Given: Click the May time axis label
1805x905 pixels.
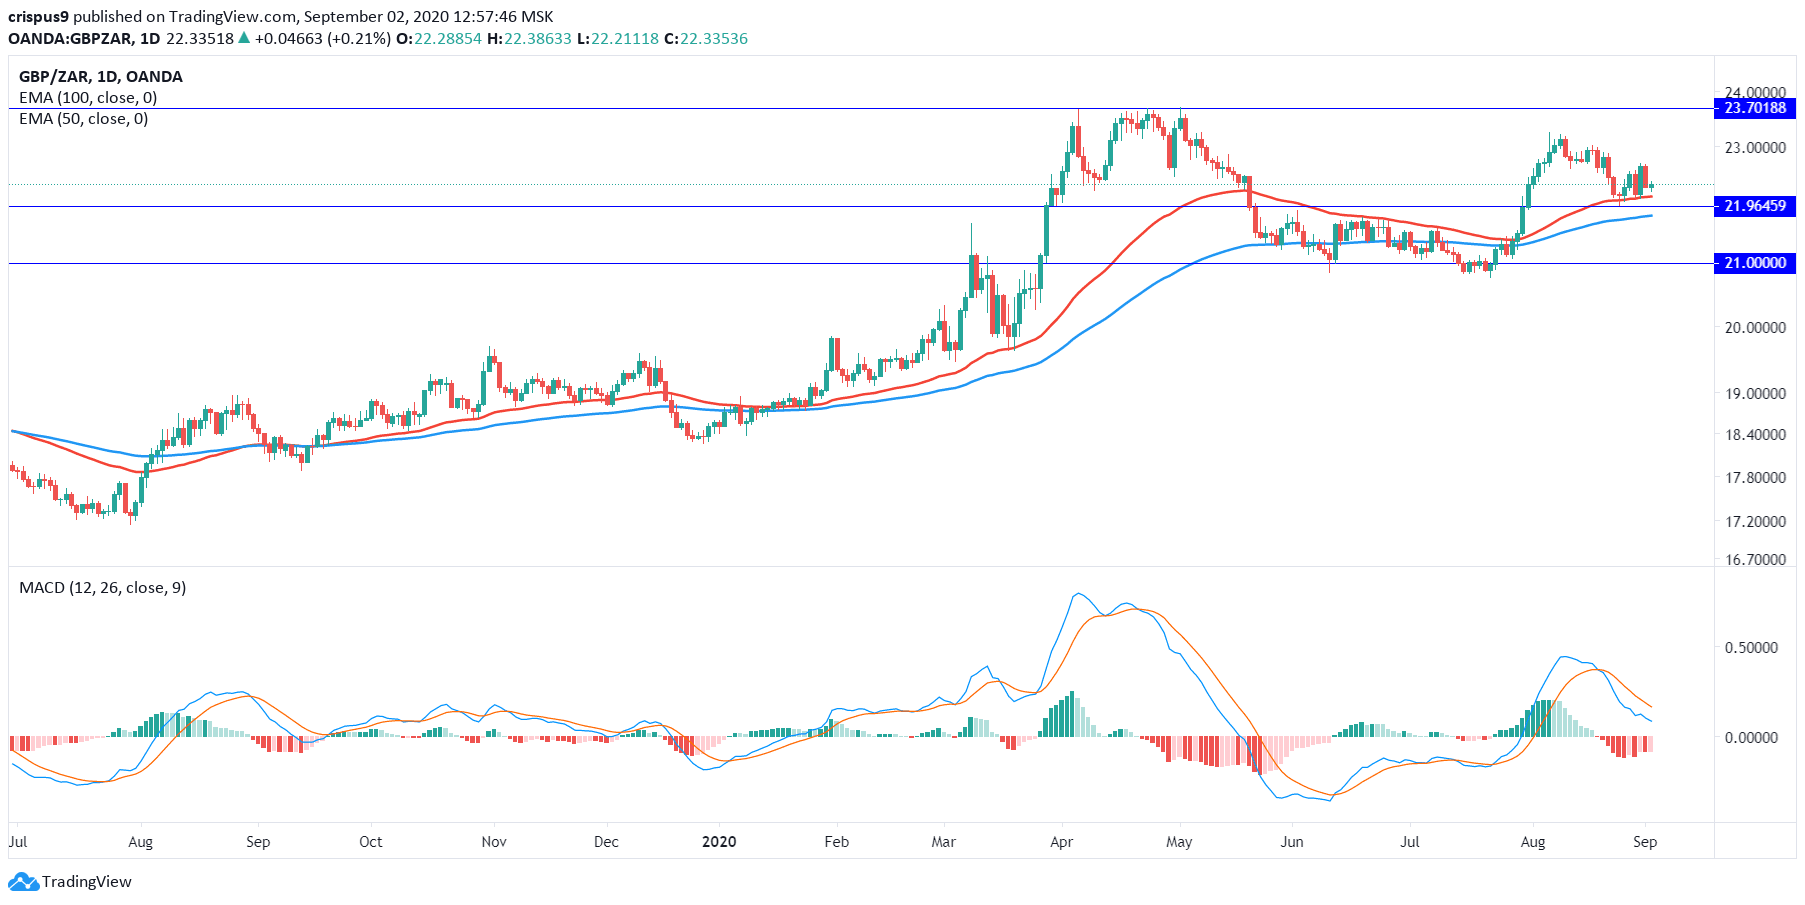Looking at the screenshot, I should pos(1180,842).
